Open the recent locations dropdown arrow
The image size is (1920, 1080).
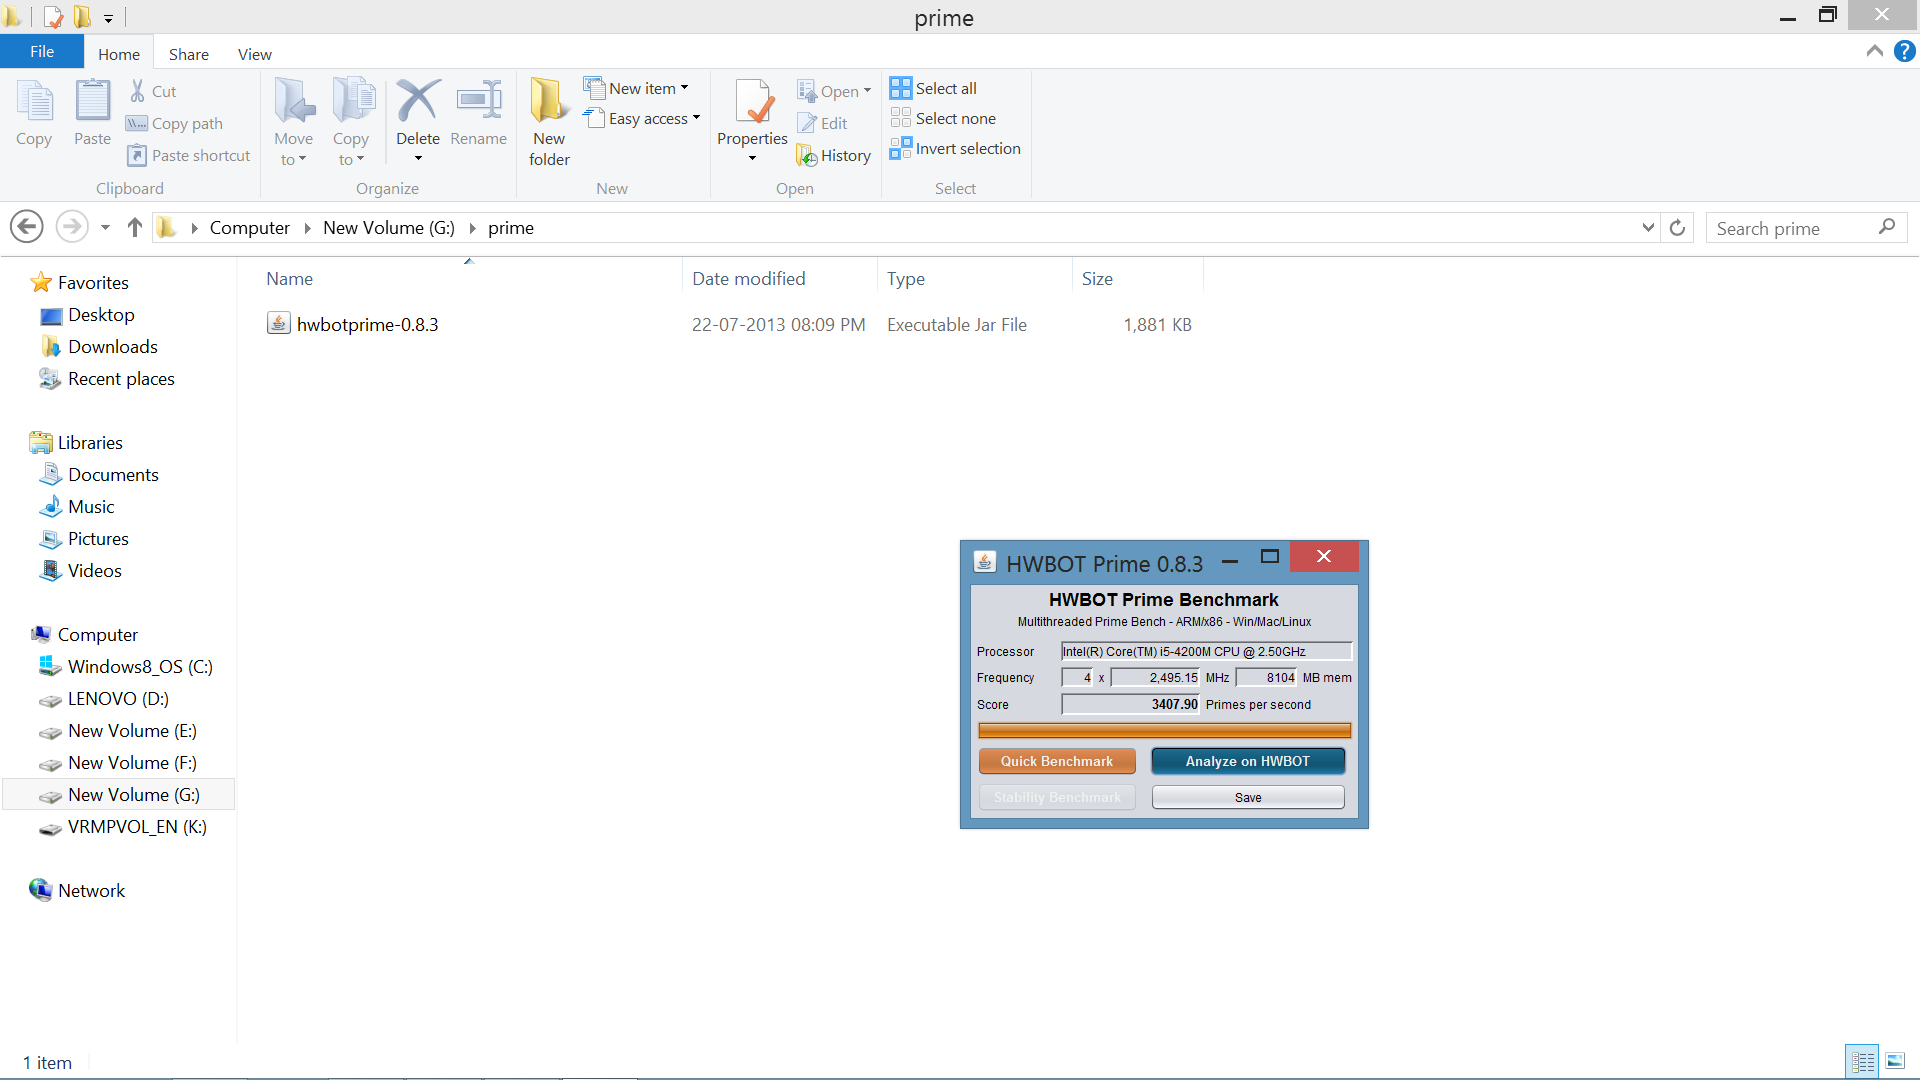[x=105, y=228]
